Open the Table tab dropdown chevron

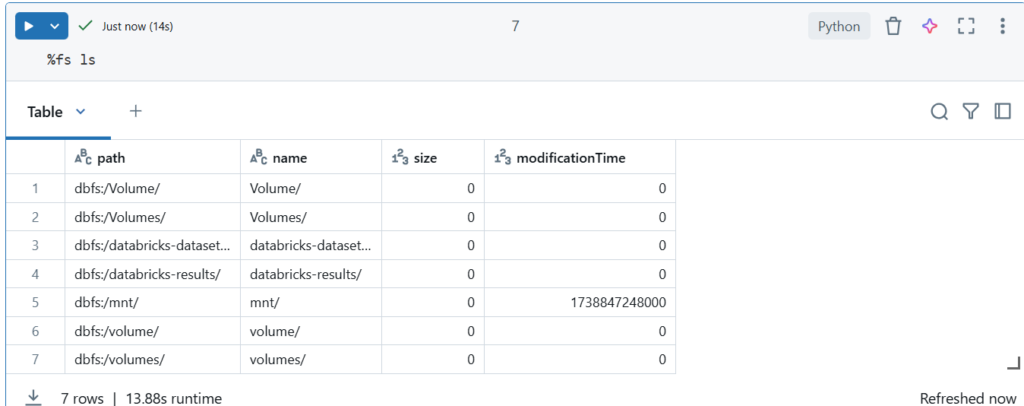click(x=81, y=112)
